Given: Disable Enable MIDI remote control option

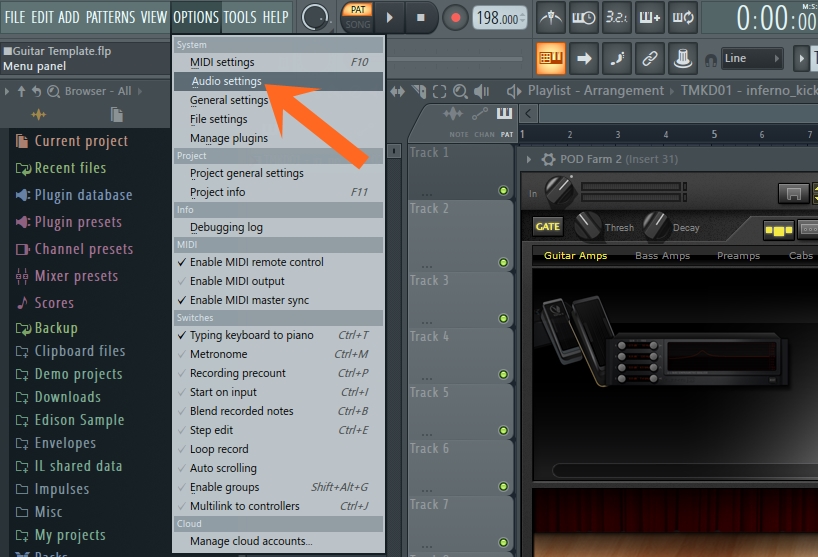Looking at the screenshot, I should [256, 262].
